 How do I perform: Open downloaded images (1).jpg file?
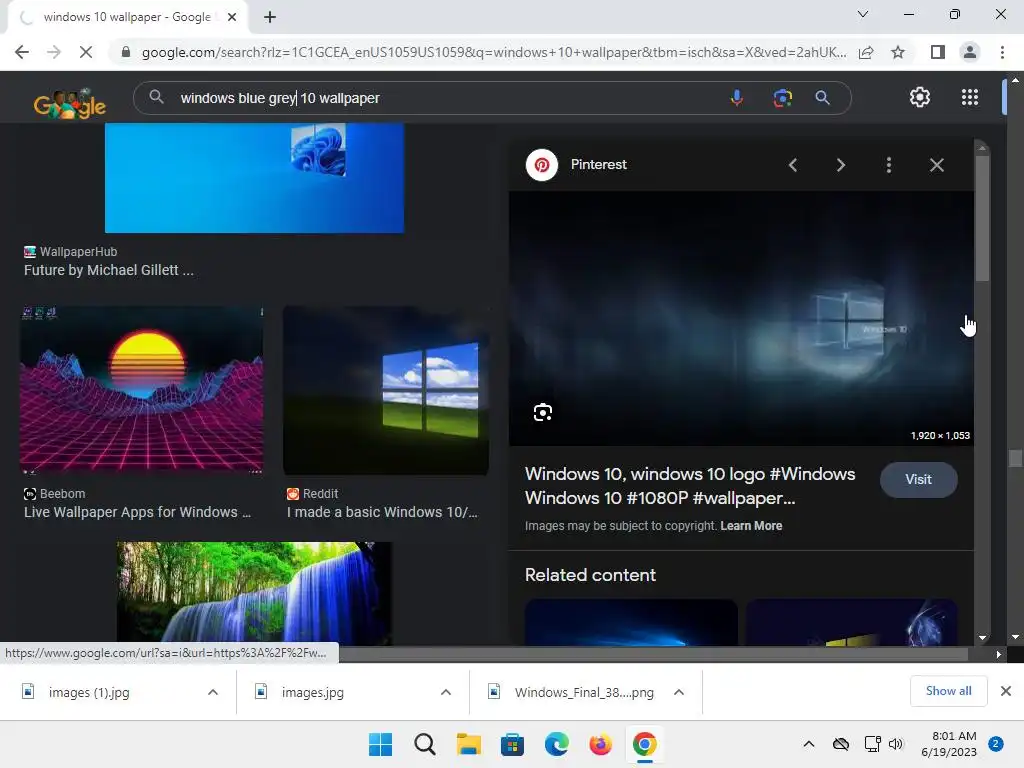pyautogui.click(x=89, y=692)
